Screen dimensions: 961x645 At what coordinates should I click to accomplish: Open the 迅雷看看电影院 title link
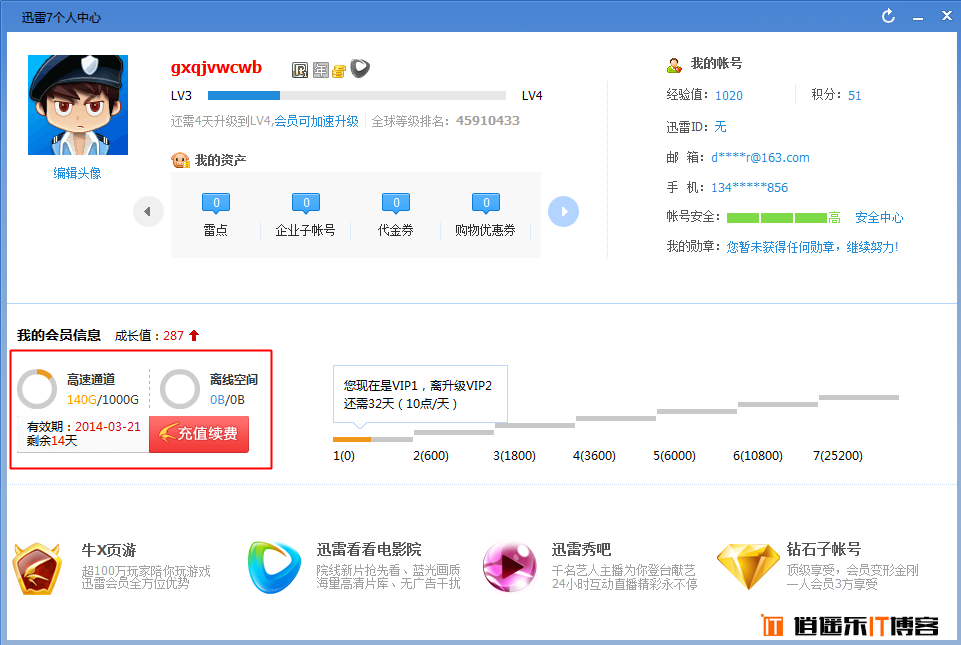coord(369,550)
